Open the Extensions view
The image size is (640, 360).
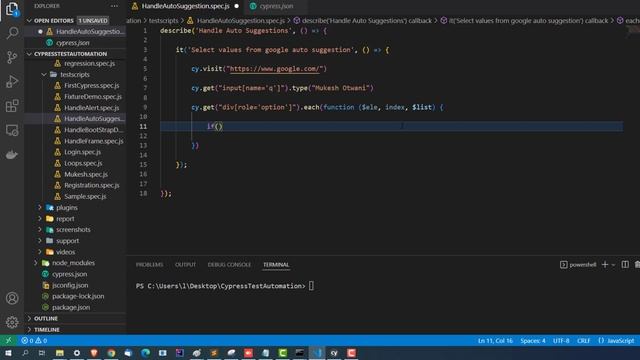12,106
